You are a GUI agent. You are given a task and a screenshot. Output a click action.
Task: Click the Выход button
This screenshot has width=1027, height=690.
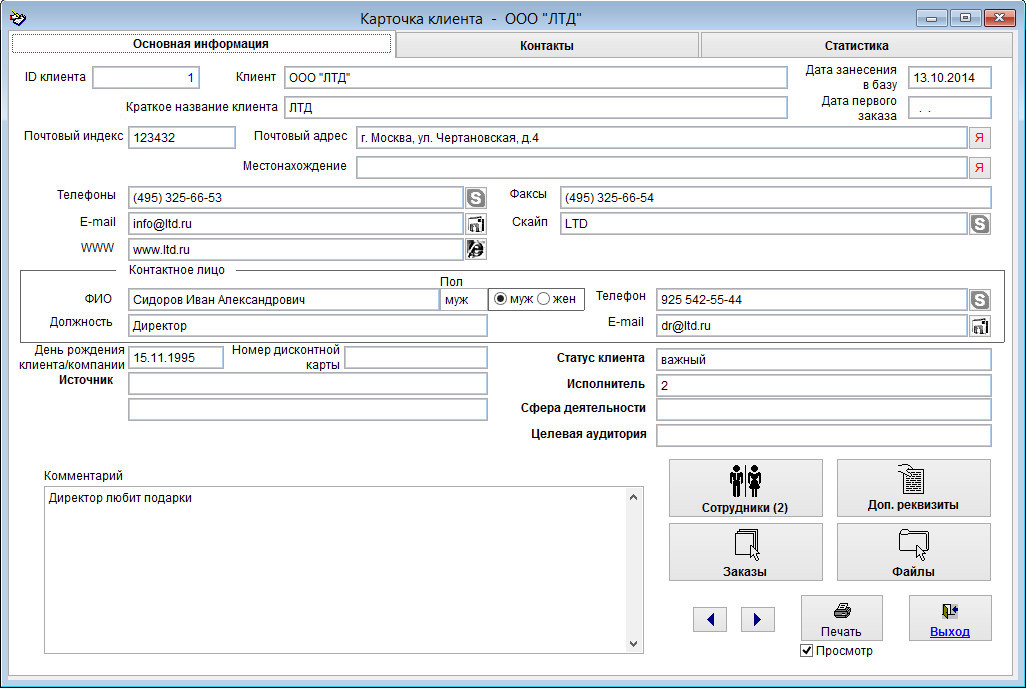950,618
